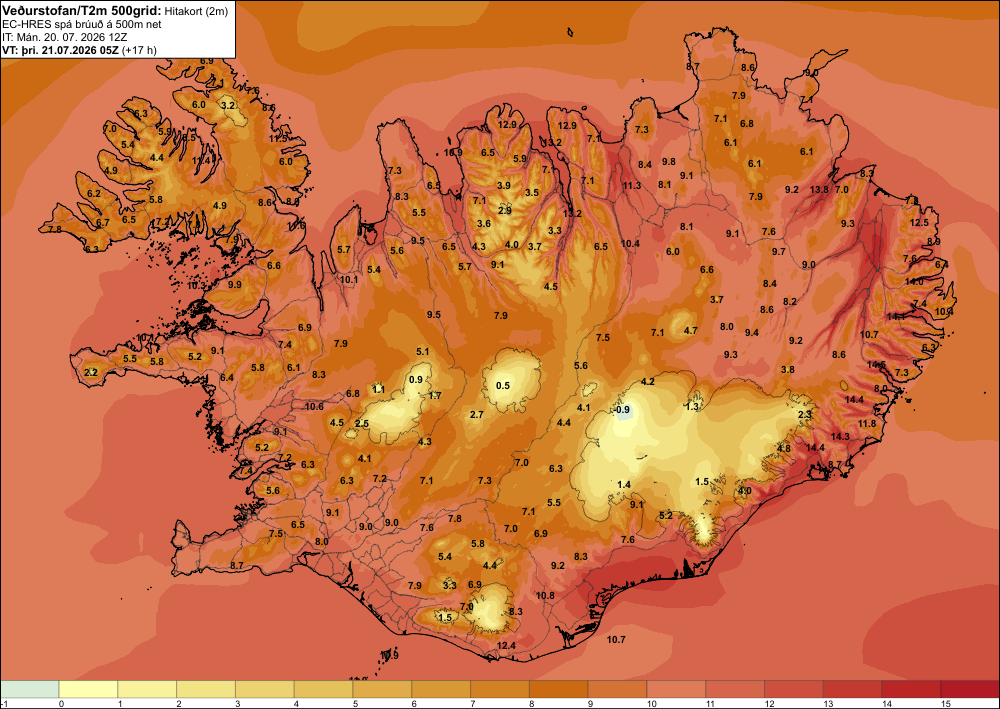The width and height of the screenshot is (1000, 709).
Task: Click the 8.2 temperature value in the east
Action: coord(790,301)
